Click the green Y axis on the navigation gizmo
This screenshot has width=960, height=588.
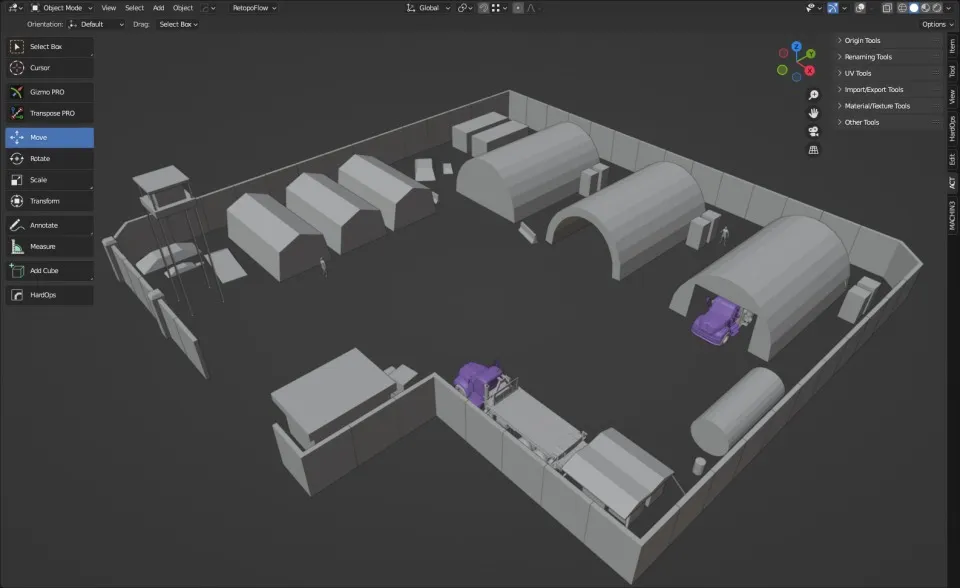click(811, 53)
